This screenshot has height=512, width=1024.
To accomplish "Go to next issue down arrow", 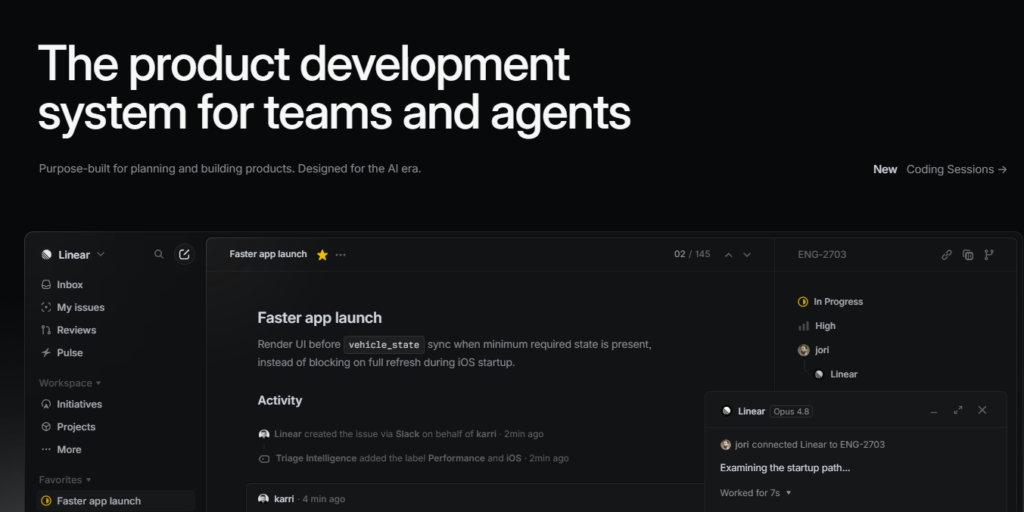I will click(747, 255).
